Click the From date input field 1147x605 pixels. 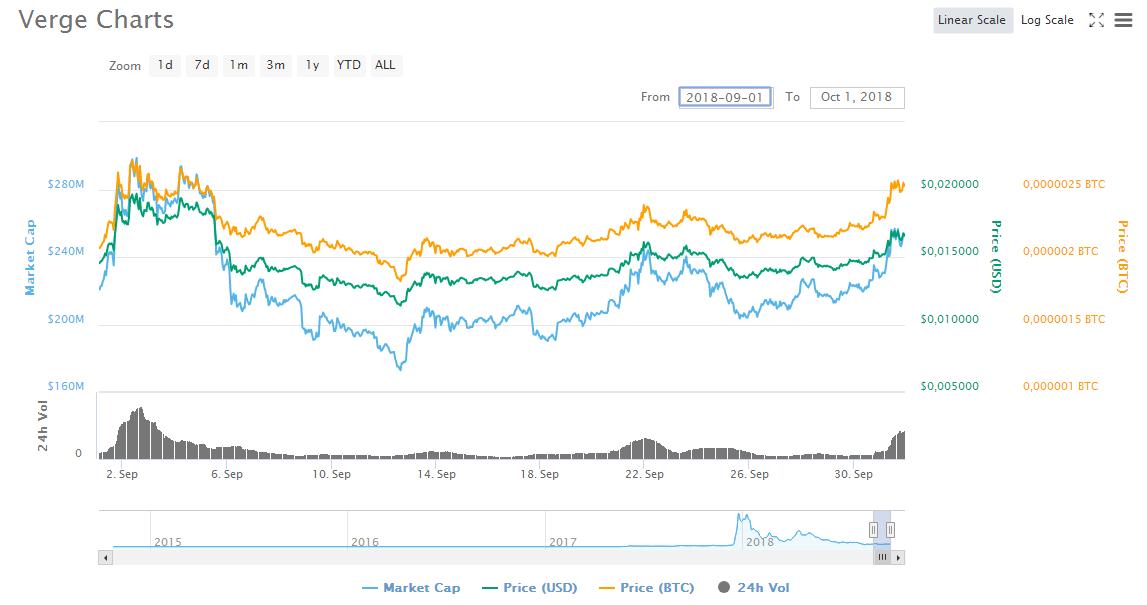coord(725,97)
